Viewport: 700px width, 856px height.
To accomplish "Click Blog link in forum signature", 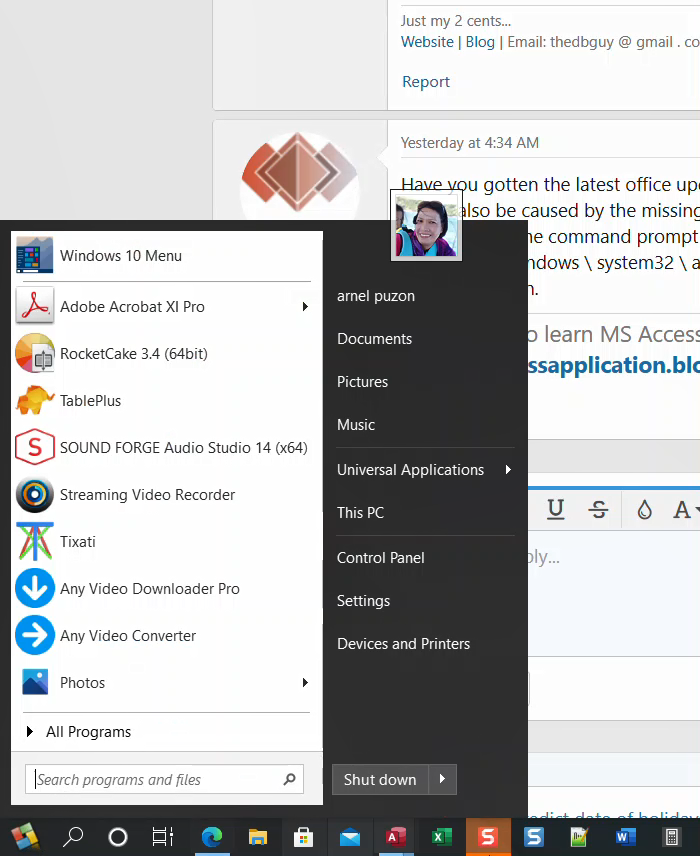I will 480,42.
